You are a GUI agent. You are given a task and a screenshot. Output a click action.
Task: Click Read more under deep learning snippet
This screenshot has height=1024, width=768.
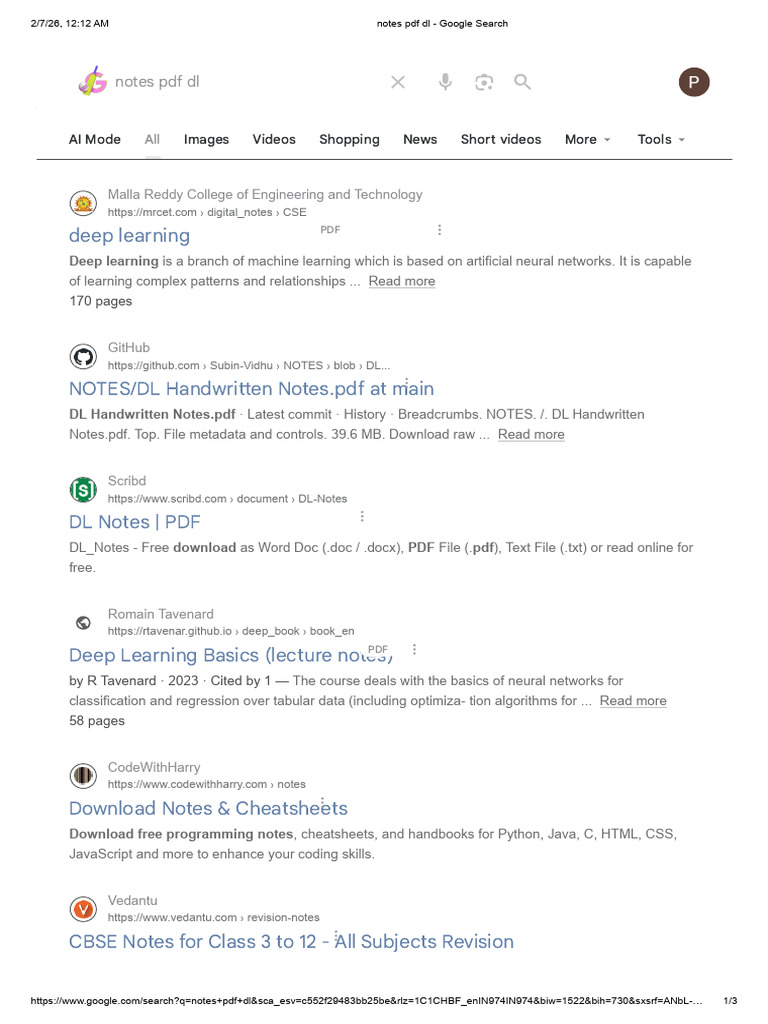[x=402, y=281]
